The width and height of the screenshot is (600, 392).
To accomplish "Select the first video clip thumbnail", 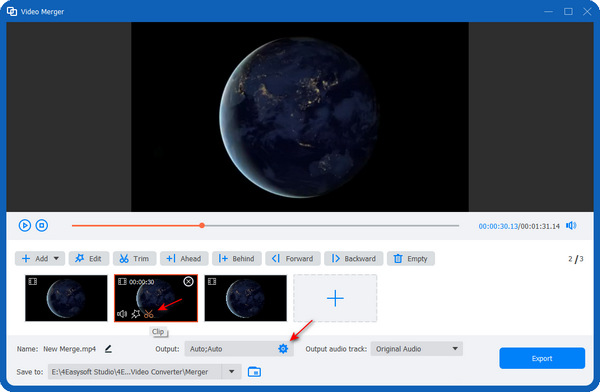I will click(x=66, y=298).
